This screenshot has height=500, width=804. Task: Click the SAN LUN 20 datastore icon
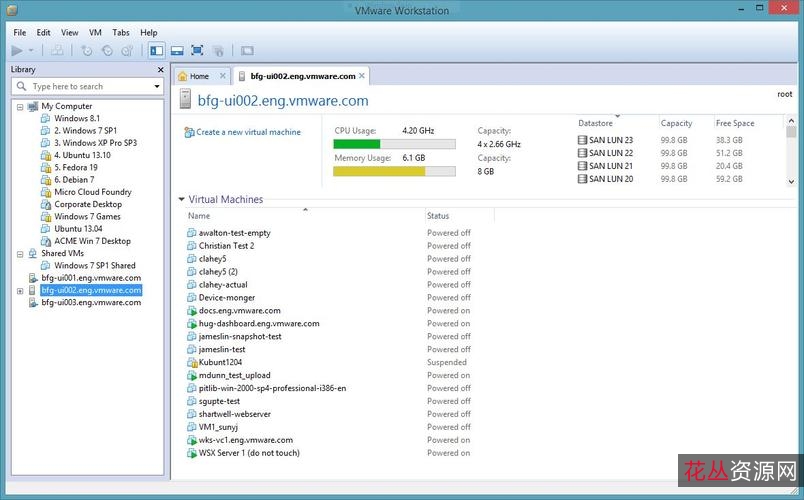(582, 178)
